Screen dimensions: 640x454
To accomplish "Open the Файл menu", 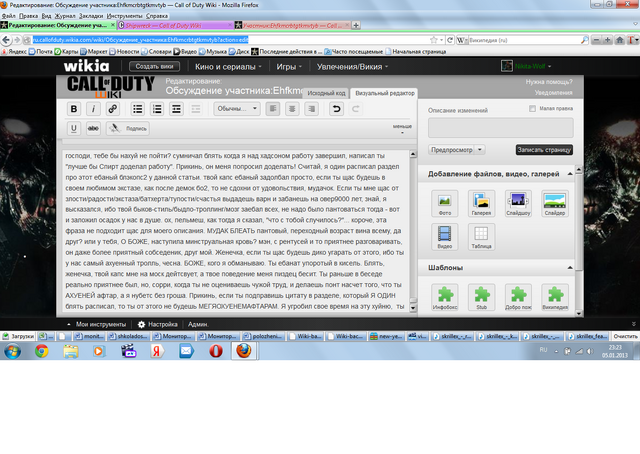I will click(x=9, y=16).
